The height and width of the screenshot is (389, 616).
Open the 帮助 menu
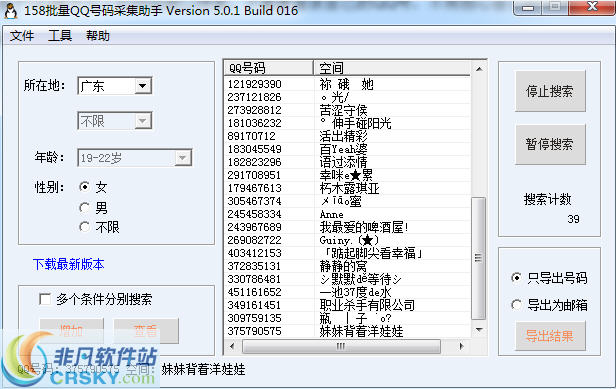pyautogui.click(x=98, y=36)
